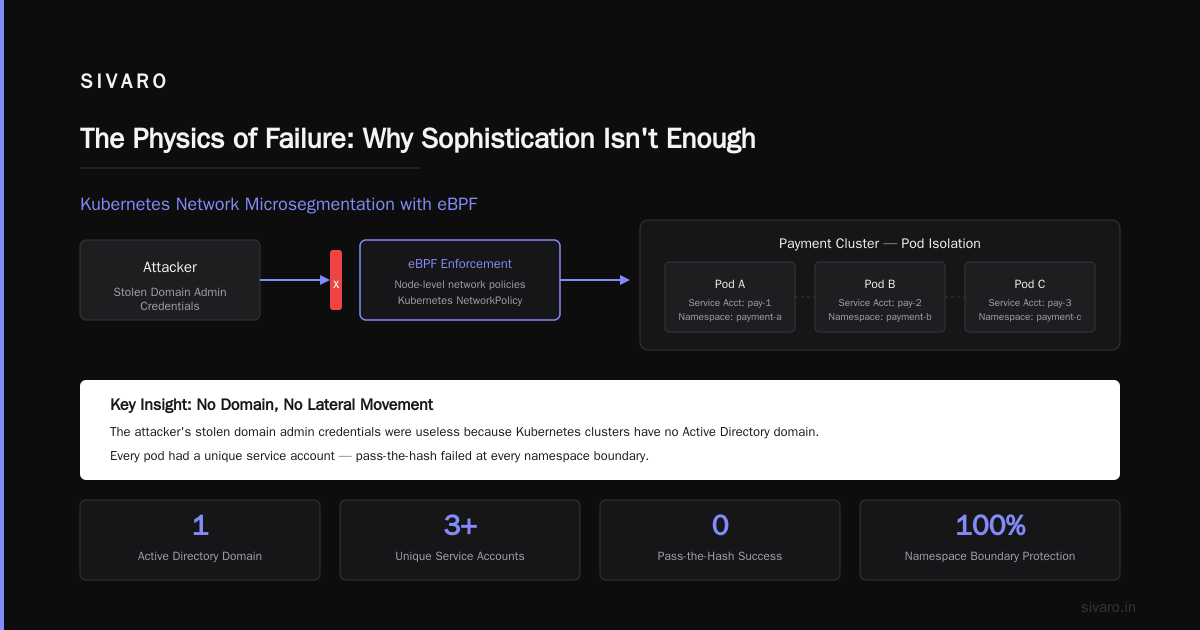
Task: Click the arrow pointing to Payment Cluster
Action: (595, 280)
